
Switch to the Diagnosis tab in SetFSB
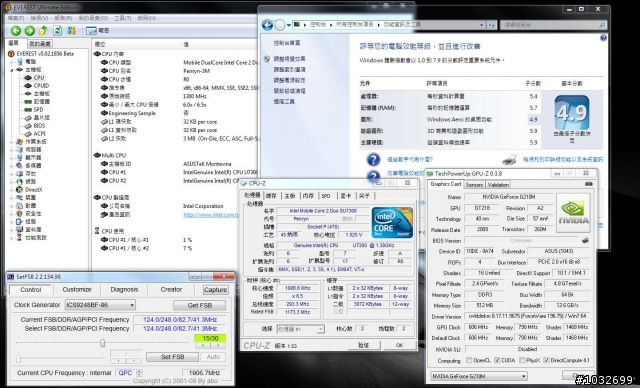pyautogui.click(x=124, y=289)
